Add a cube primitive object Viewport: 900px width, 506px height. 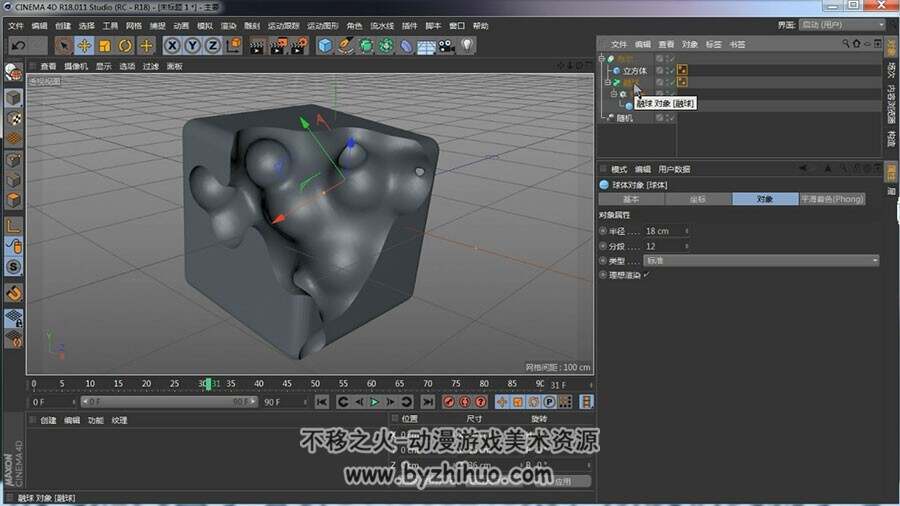click(325, 45)
